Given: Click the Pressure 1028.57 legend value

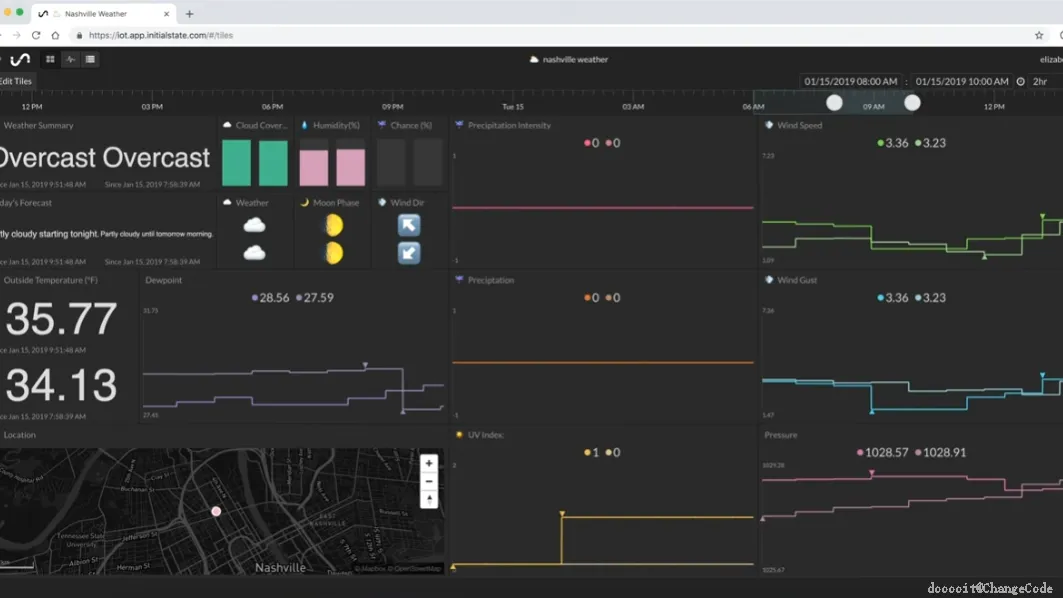Looking at the screenshot, I should coord(887,452).
